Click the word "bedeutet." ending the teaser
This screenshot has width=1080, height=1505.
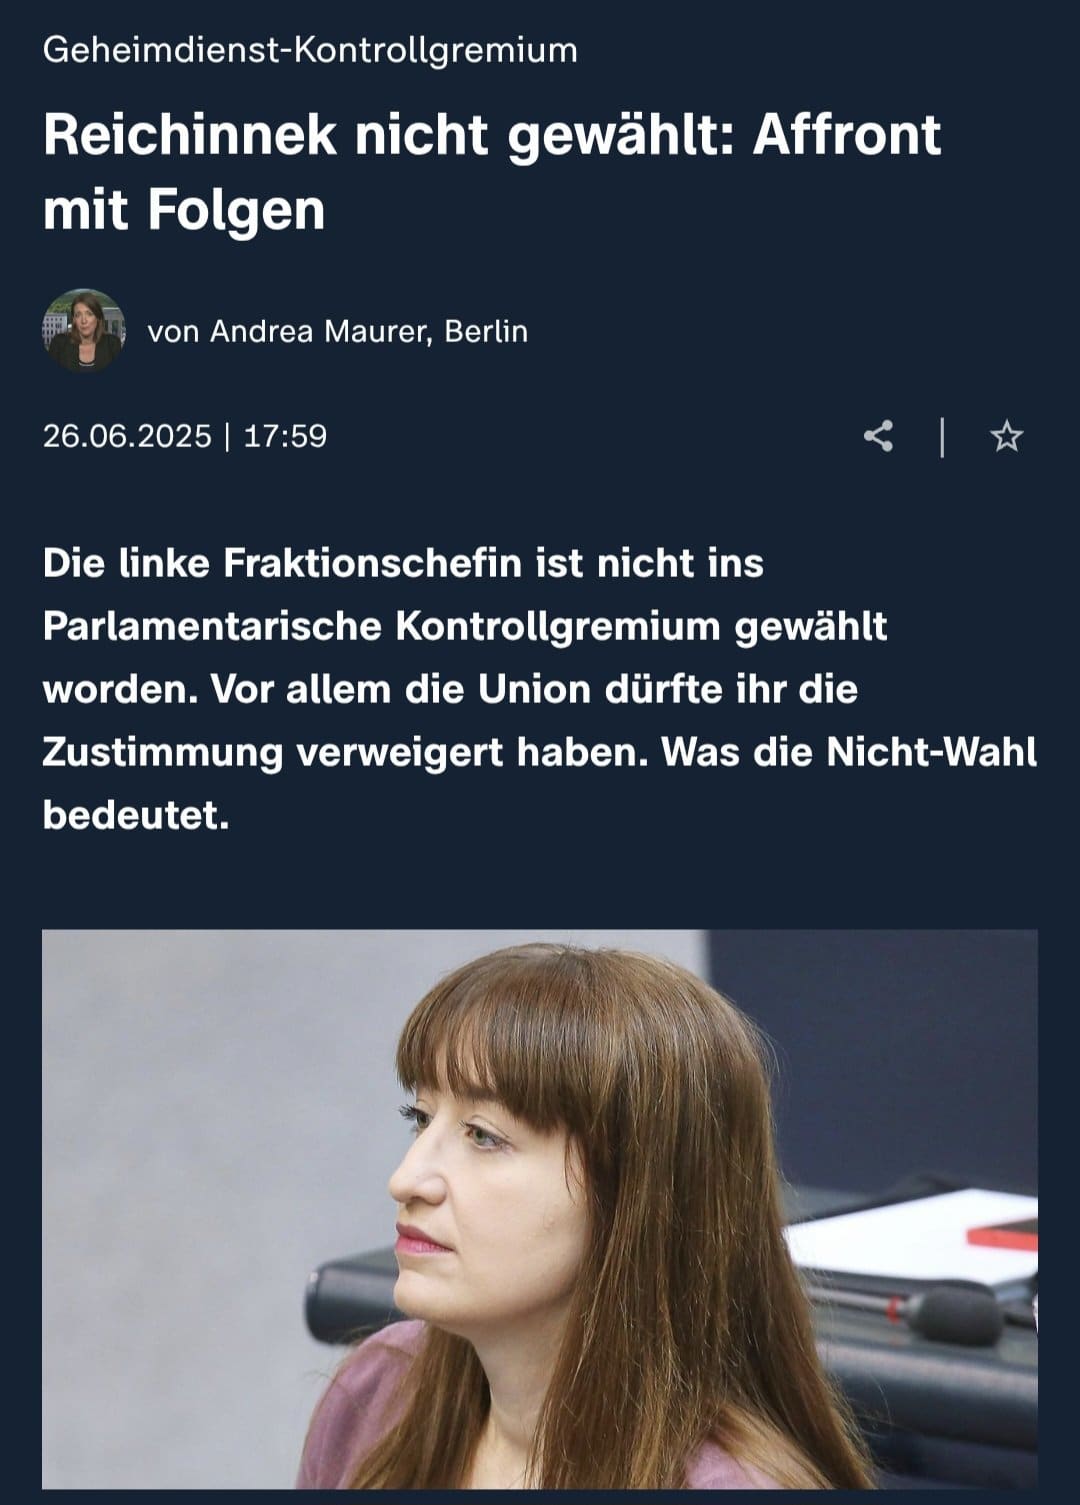tap(136, 815)
